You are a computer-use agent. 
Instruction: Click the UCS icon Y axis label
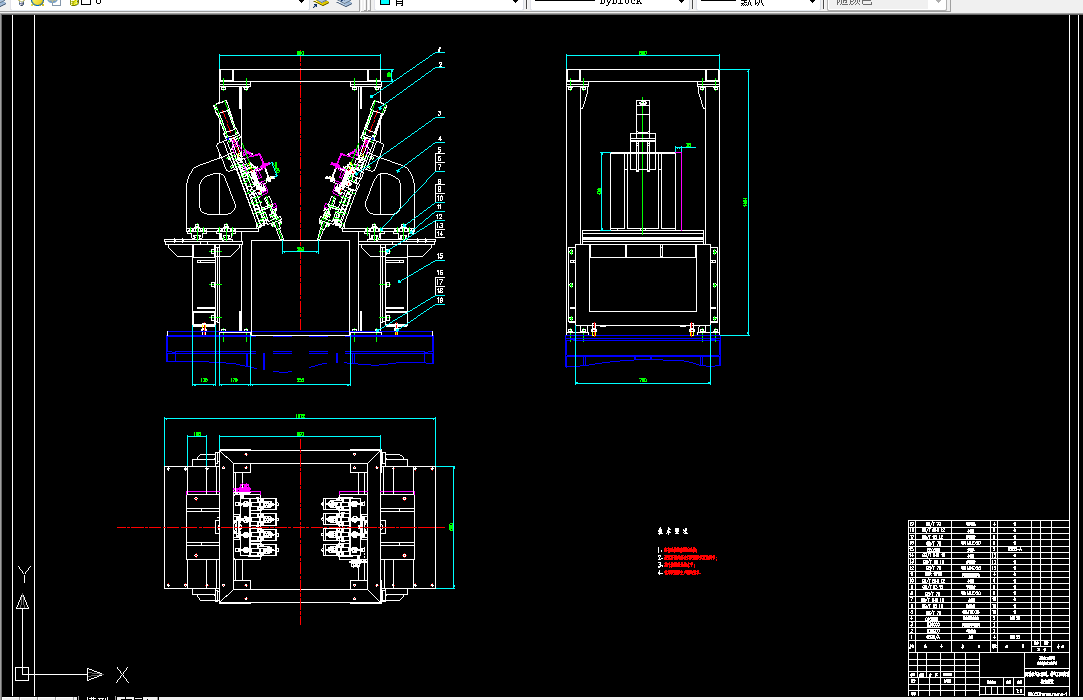[x=24, y=574]
